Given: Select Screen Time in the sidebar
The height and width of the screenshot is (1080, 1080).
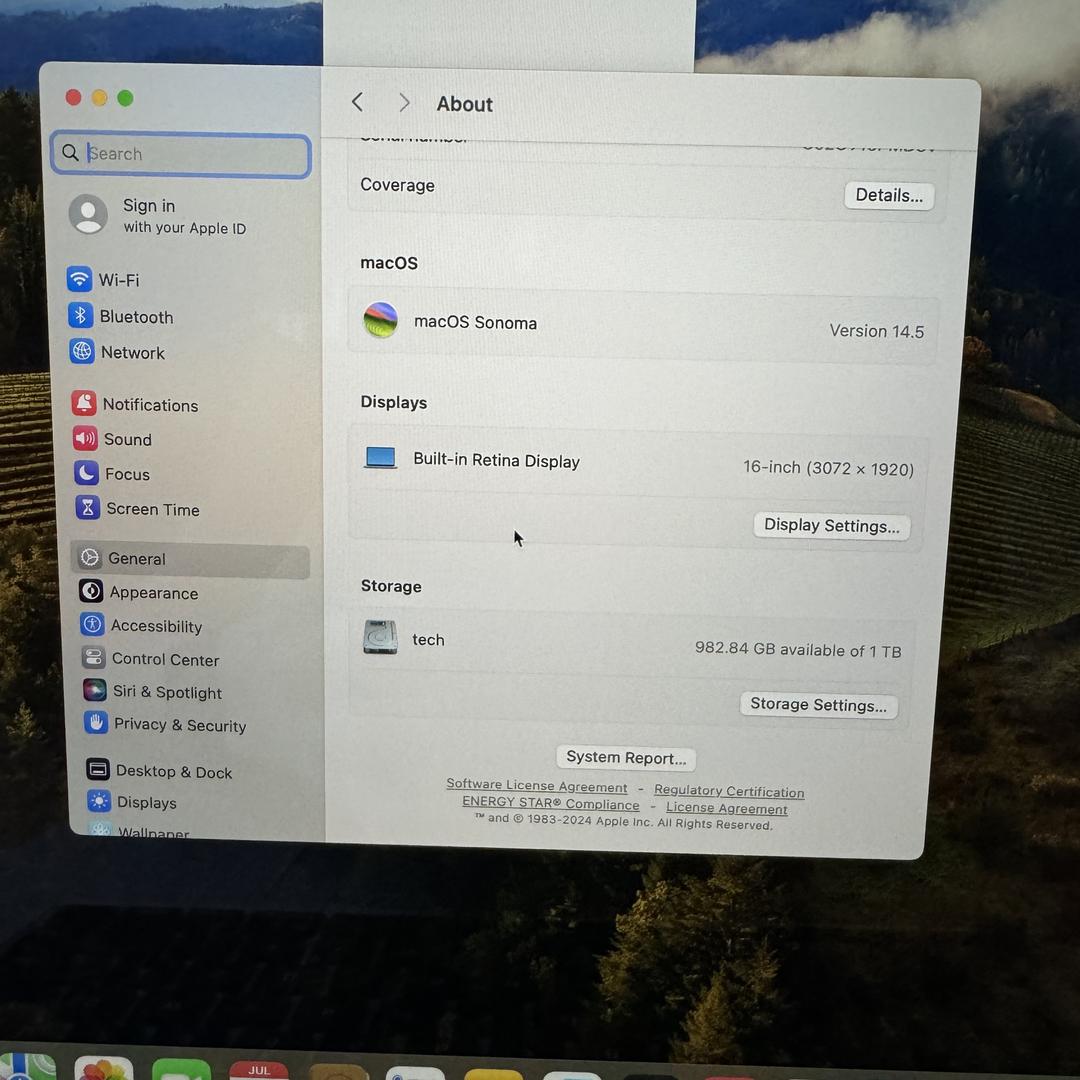Looking at the screenshot, I should pos(153,510).
